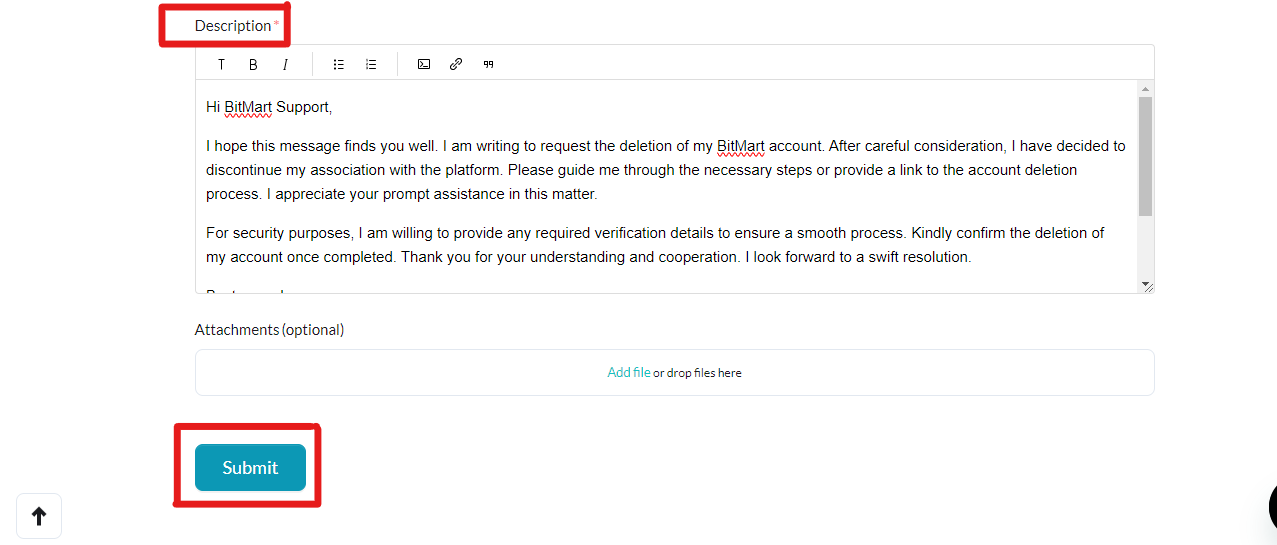The width and height of the screenshot is (1277, 545).
Task: Click the 'or drop files here' text
Action: coord(698,373)
